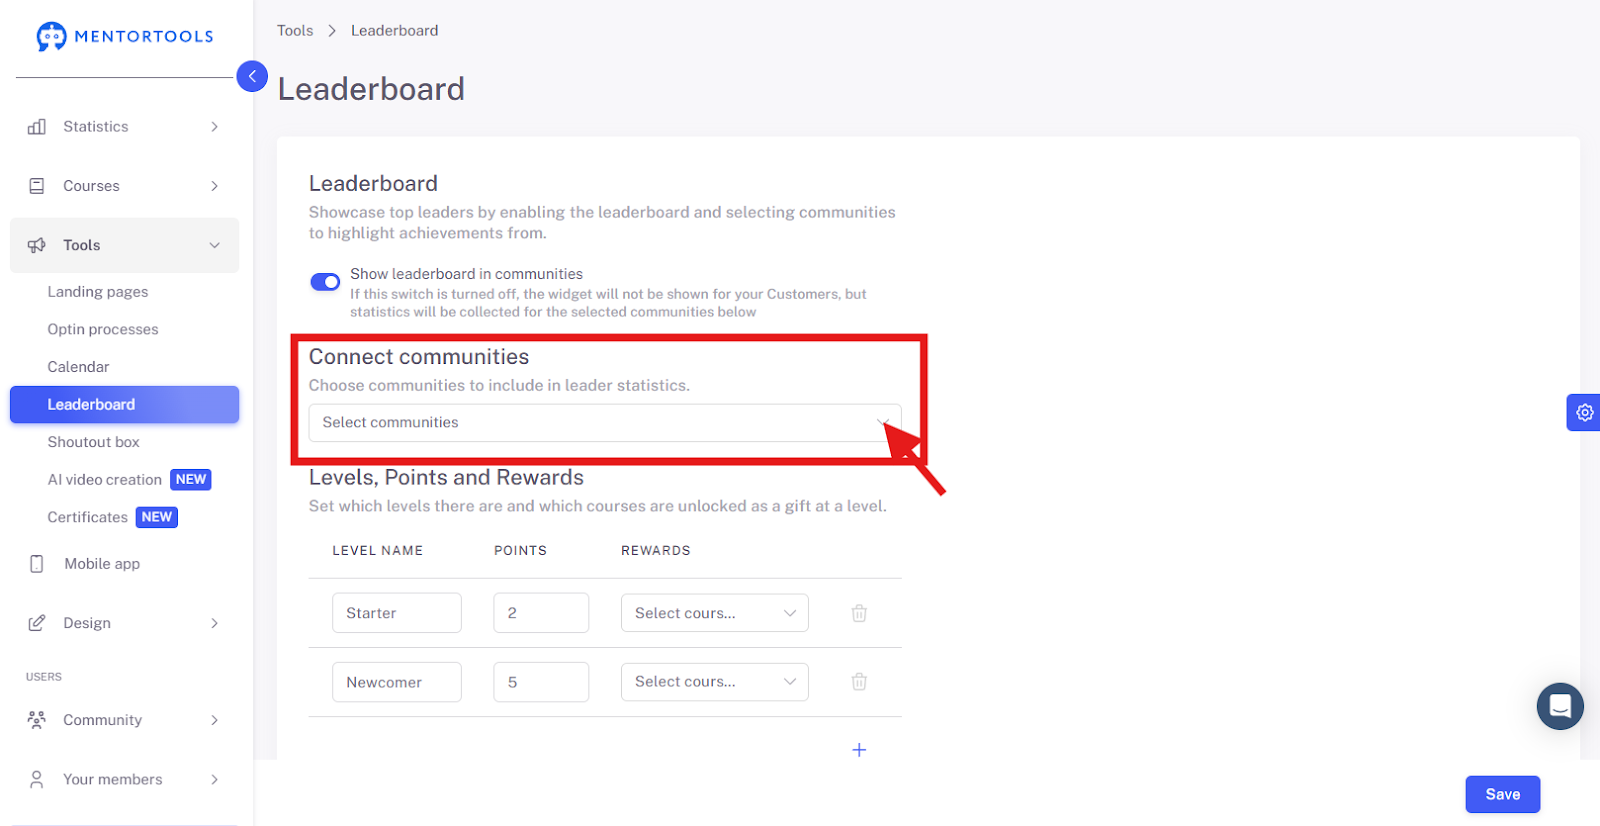The height and width of the screenshot is (826, 1600).
Task: Open the Select communities dropdown
Action: (x=605, y=423)
